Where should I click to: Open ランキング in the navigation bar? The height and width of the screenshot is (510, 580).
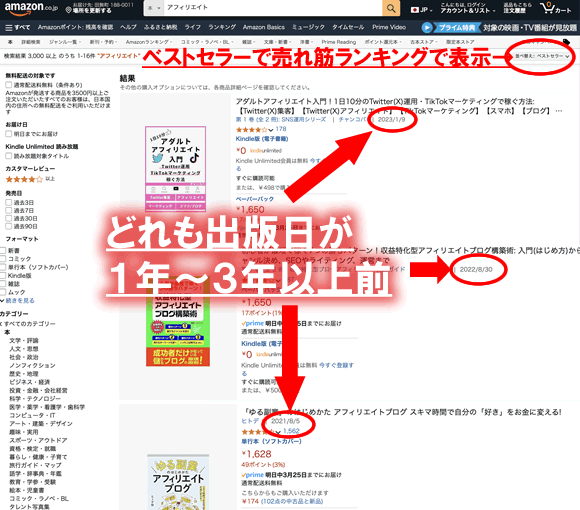coord(222,27)
